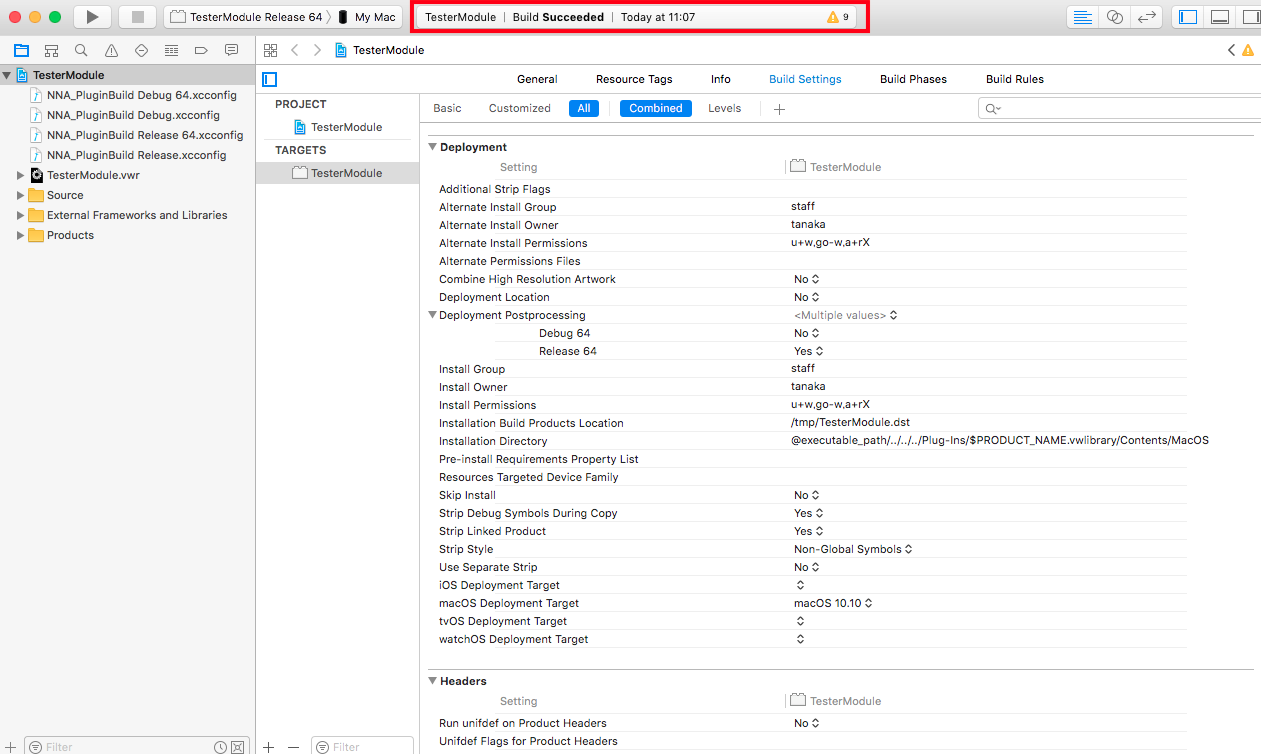
Task: Open the Find navigator magnifier icon
Action: click(x=81, y=50)
